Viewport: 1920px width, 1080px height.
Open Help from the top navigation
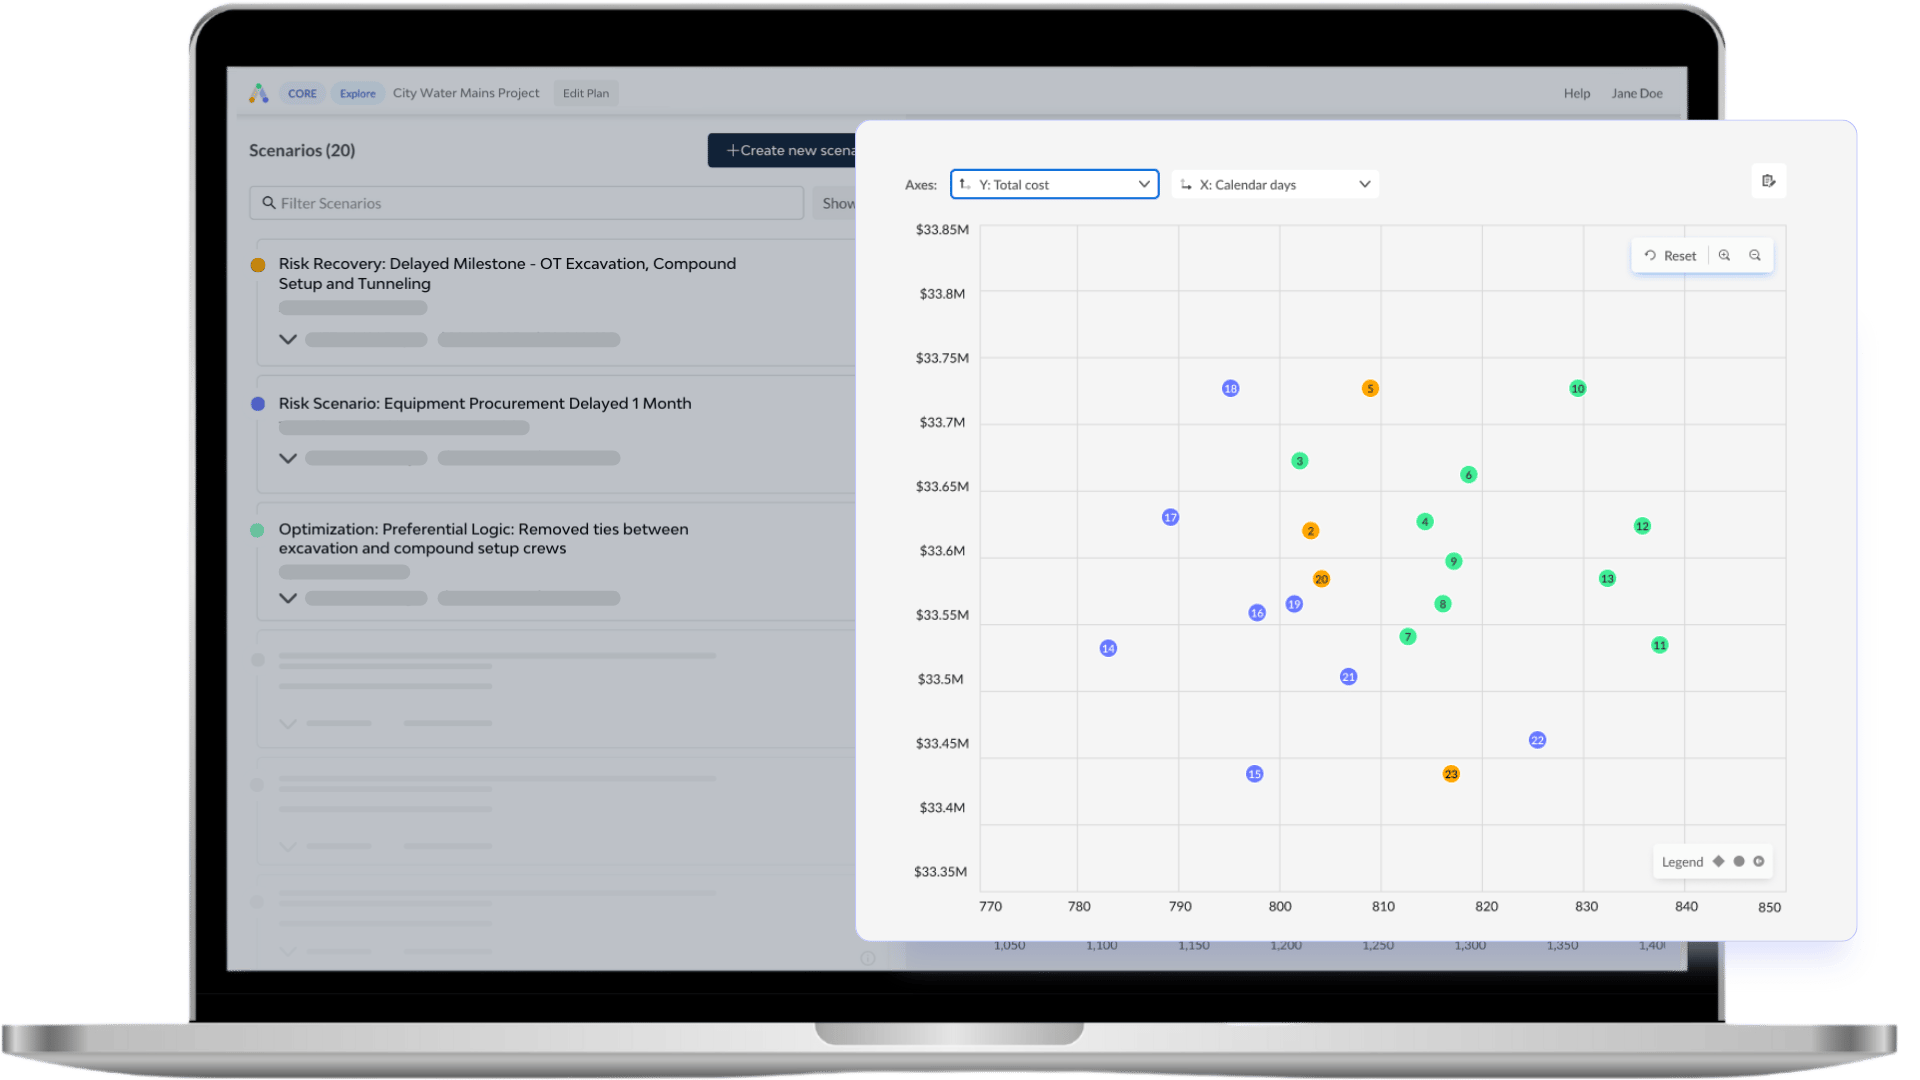click(x=1576, y=92)
